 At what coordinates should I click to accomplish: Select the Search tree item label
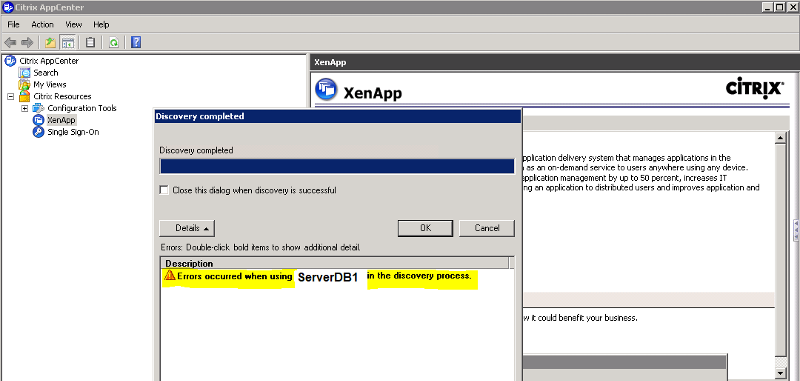pyautogui.click(x=46, y=72)
